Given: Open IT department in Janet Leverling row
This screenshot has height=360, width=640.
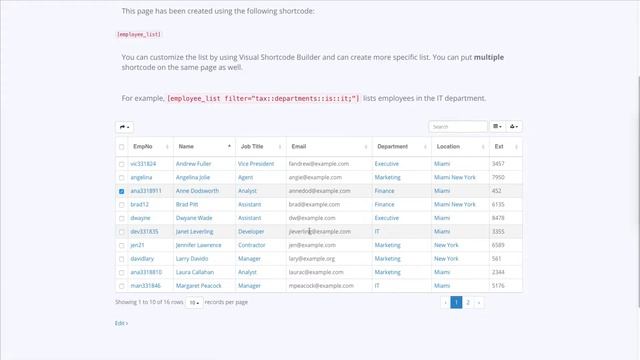Looking at the screenshot, I should pyautogui.click(x=377, y=231).
